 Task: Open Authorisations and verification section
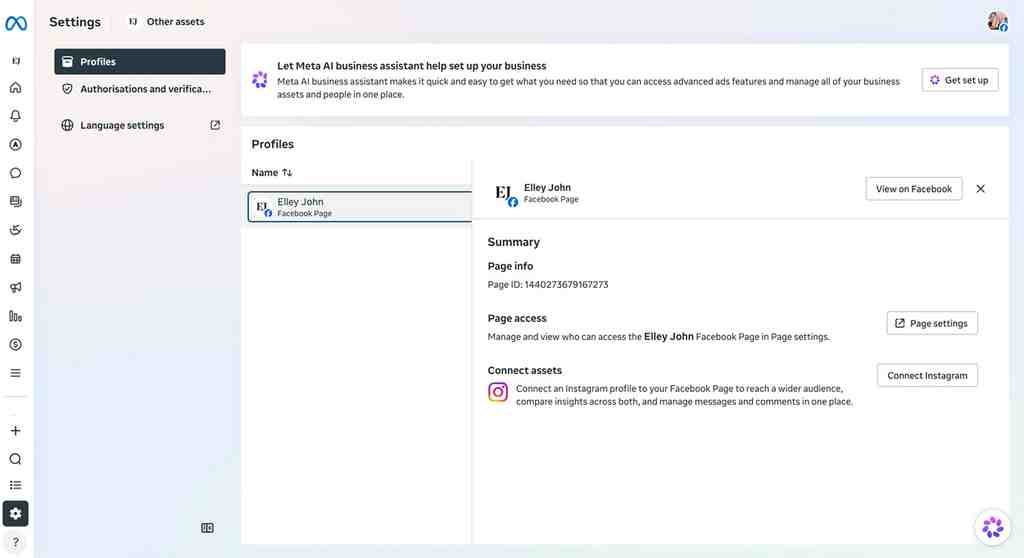pos(140,89)
